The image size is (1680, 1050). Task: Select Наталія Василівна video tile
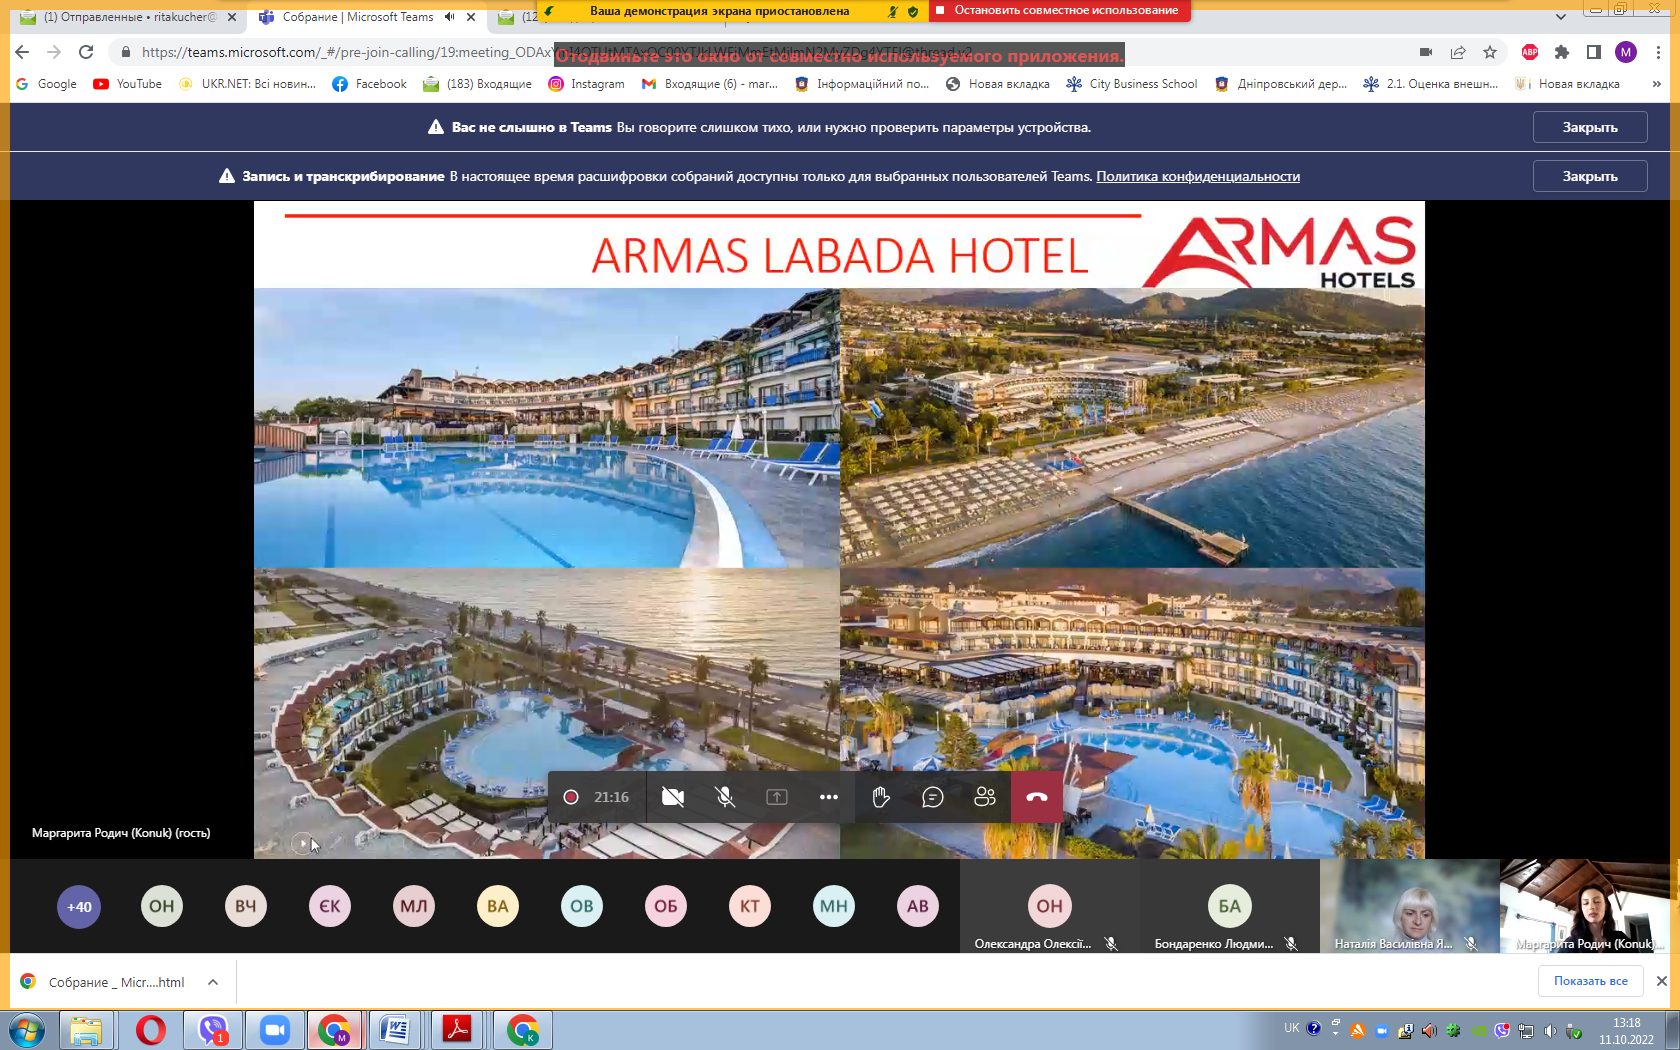click(1409, 906)
